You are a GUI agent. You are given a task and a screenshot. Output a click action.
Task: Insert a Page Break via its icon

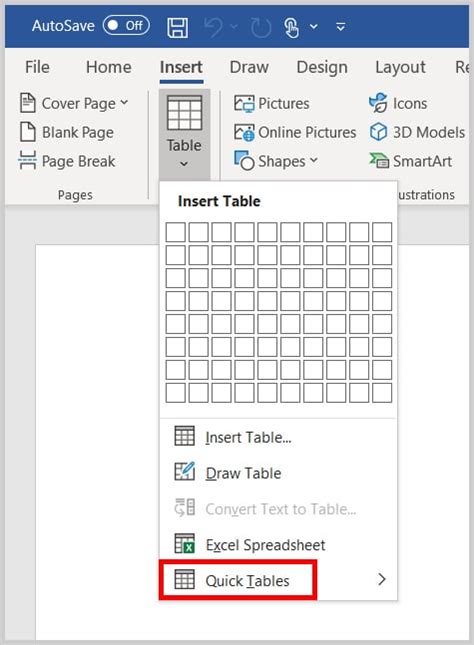point(27,160)
